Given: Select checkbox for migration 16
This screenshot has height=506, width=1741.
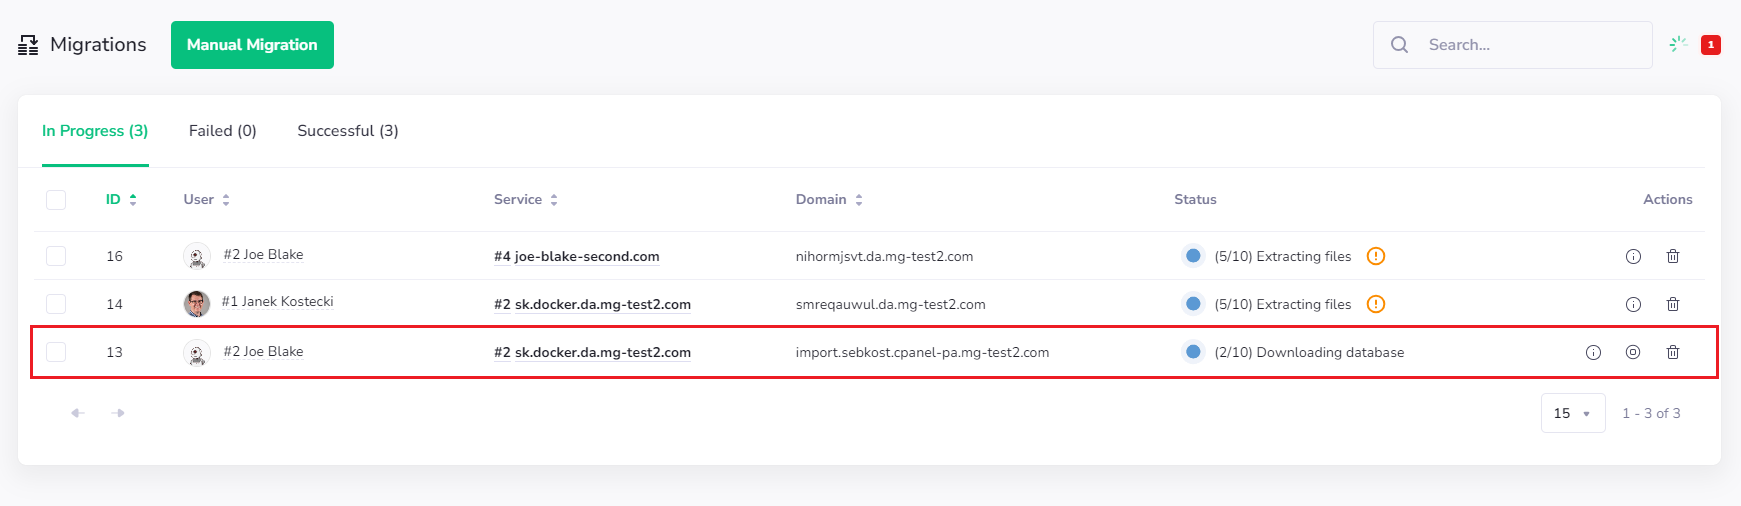Looking at the screenshot, I should click(x=56, y=256).
